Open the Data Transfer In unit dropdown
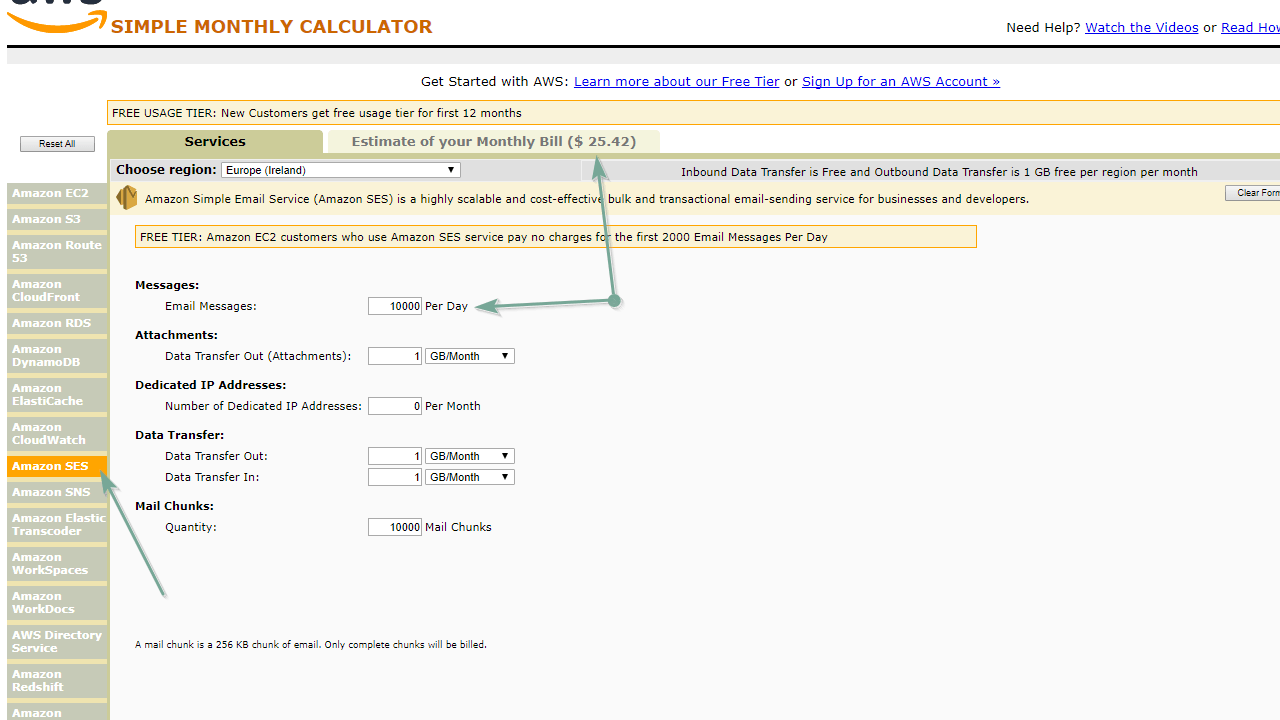Image resolution: width=1280 pixels, height=720 pixels. 470,477
